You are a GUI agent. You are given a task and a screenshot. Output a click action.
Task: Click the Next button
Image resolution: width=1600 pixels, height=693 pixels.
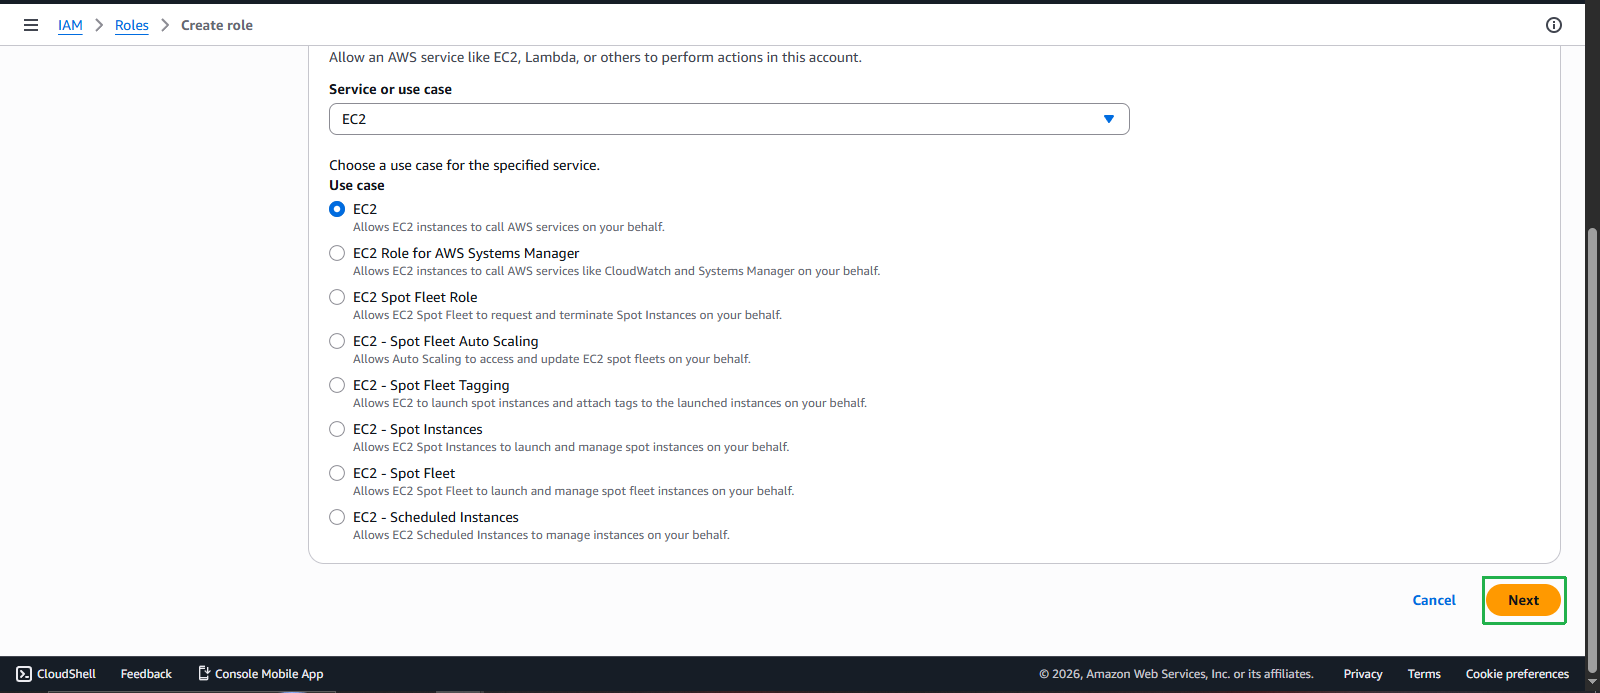click(x=1523, y=600)
